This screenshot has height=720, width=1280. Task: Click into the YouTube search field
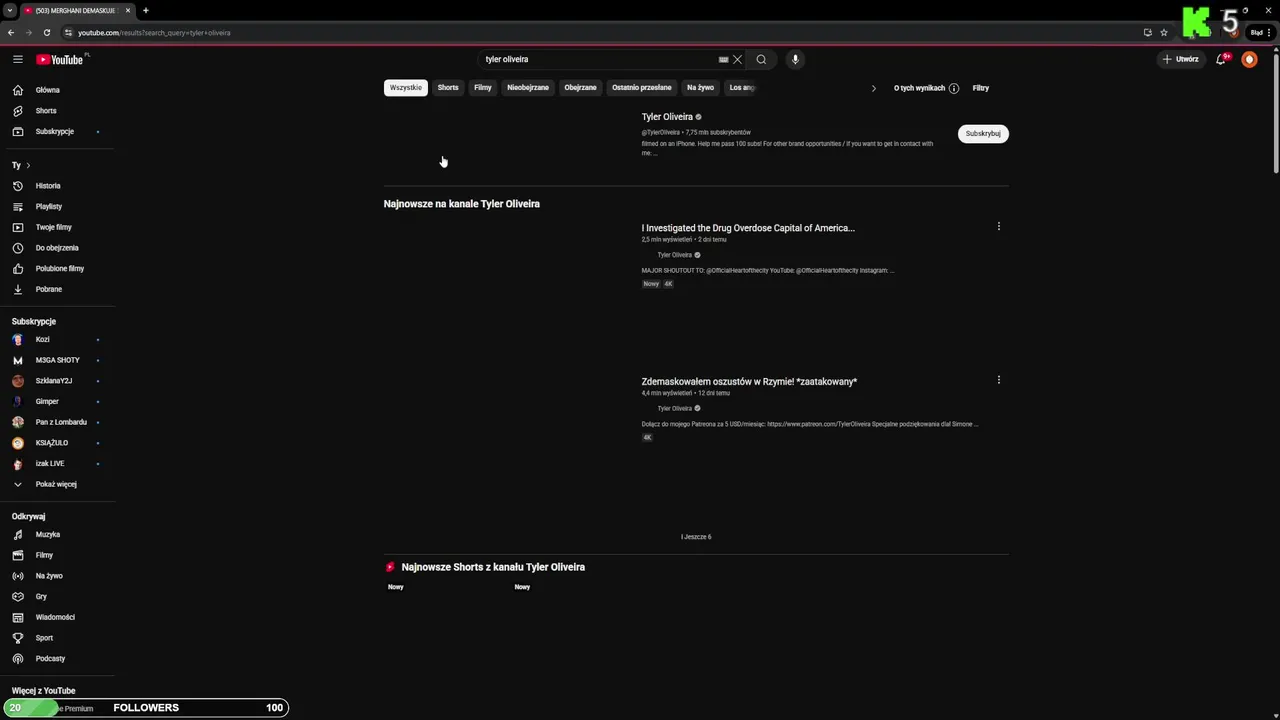pos(600,59)
